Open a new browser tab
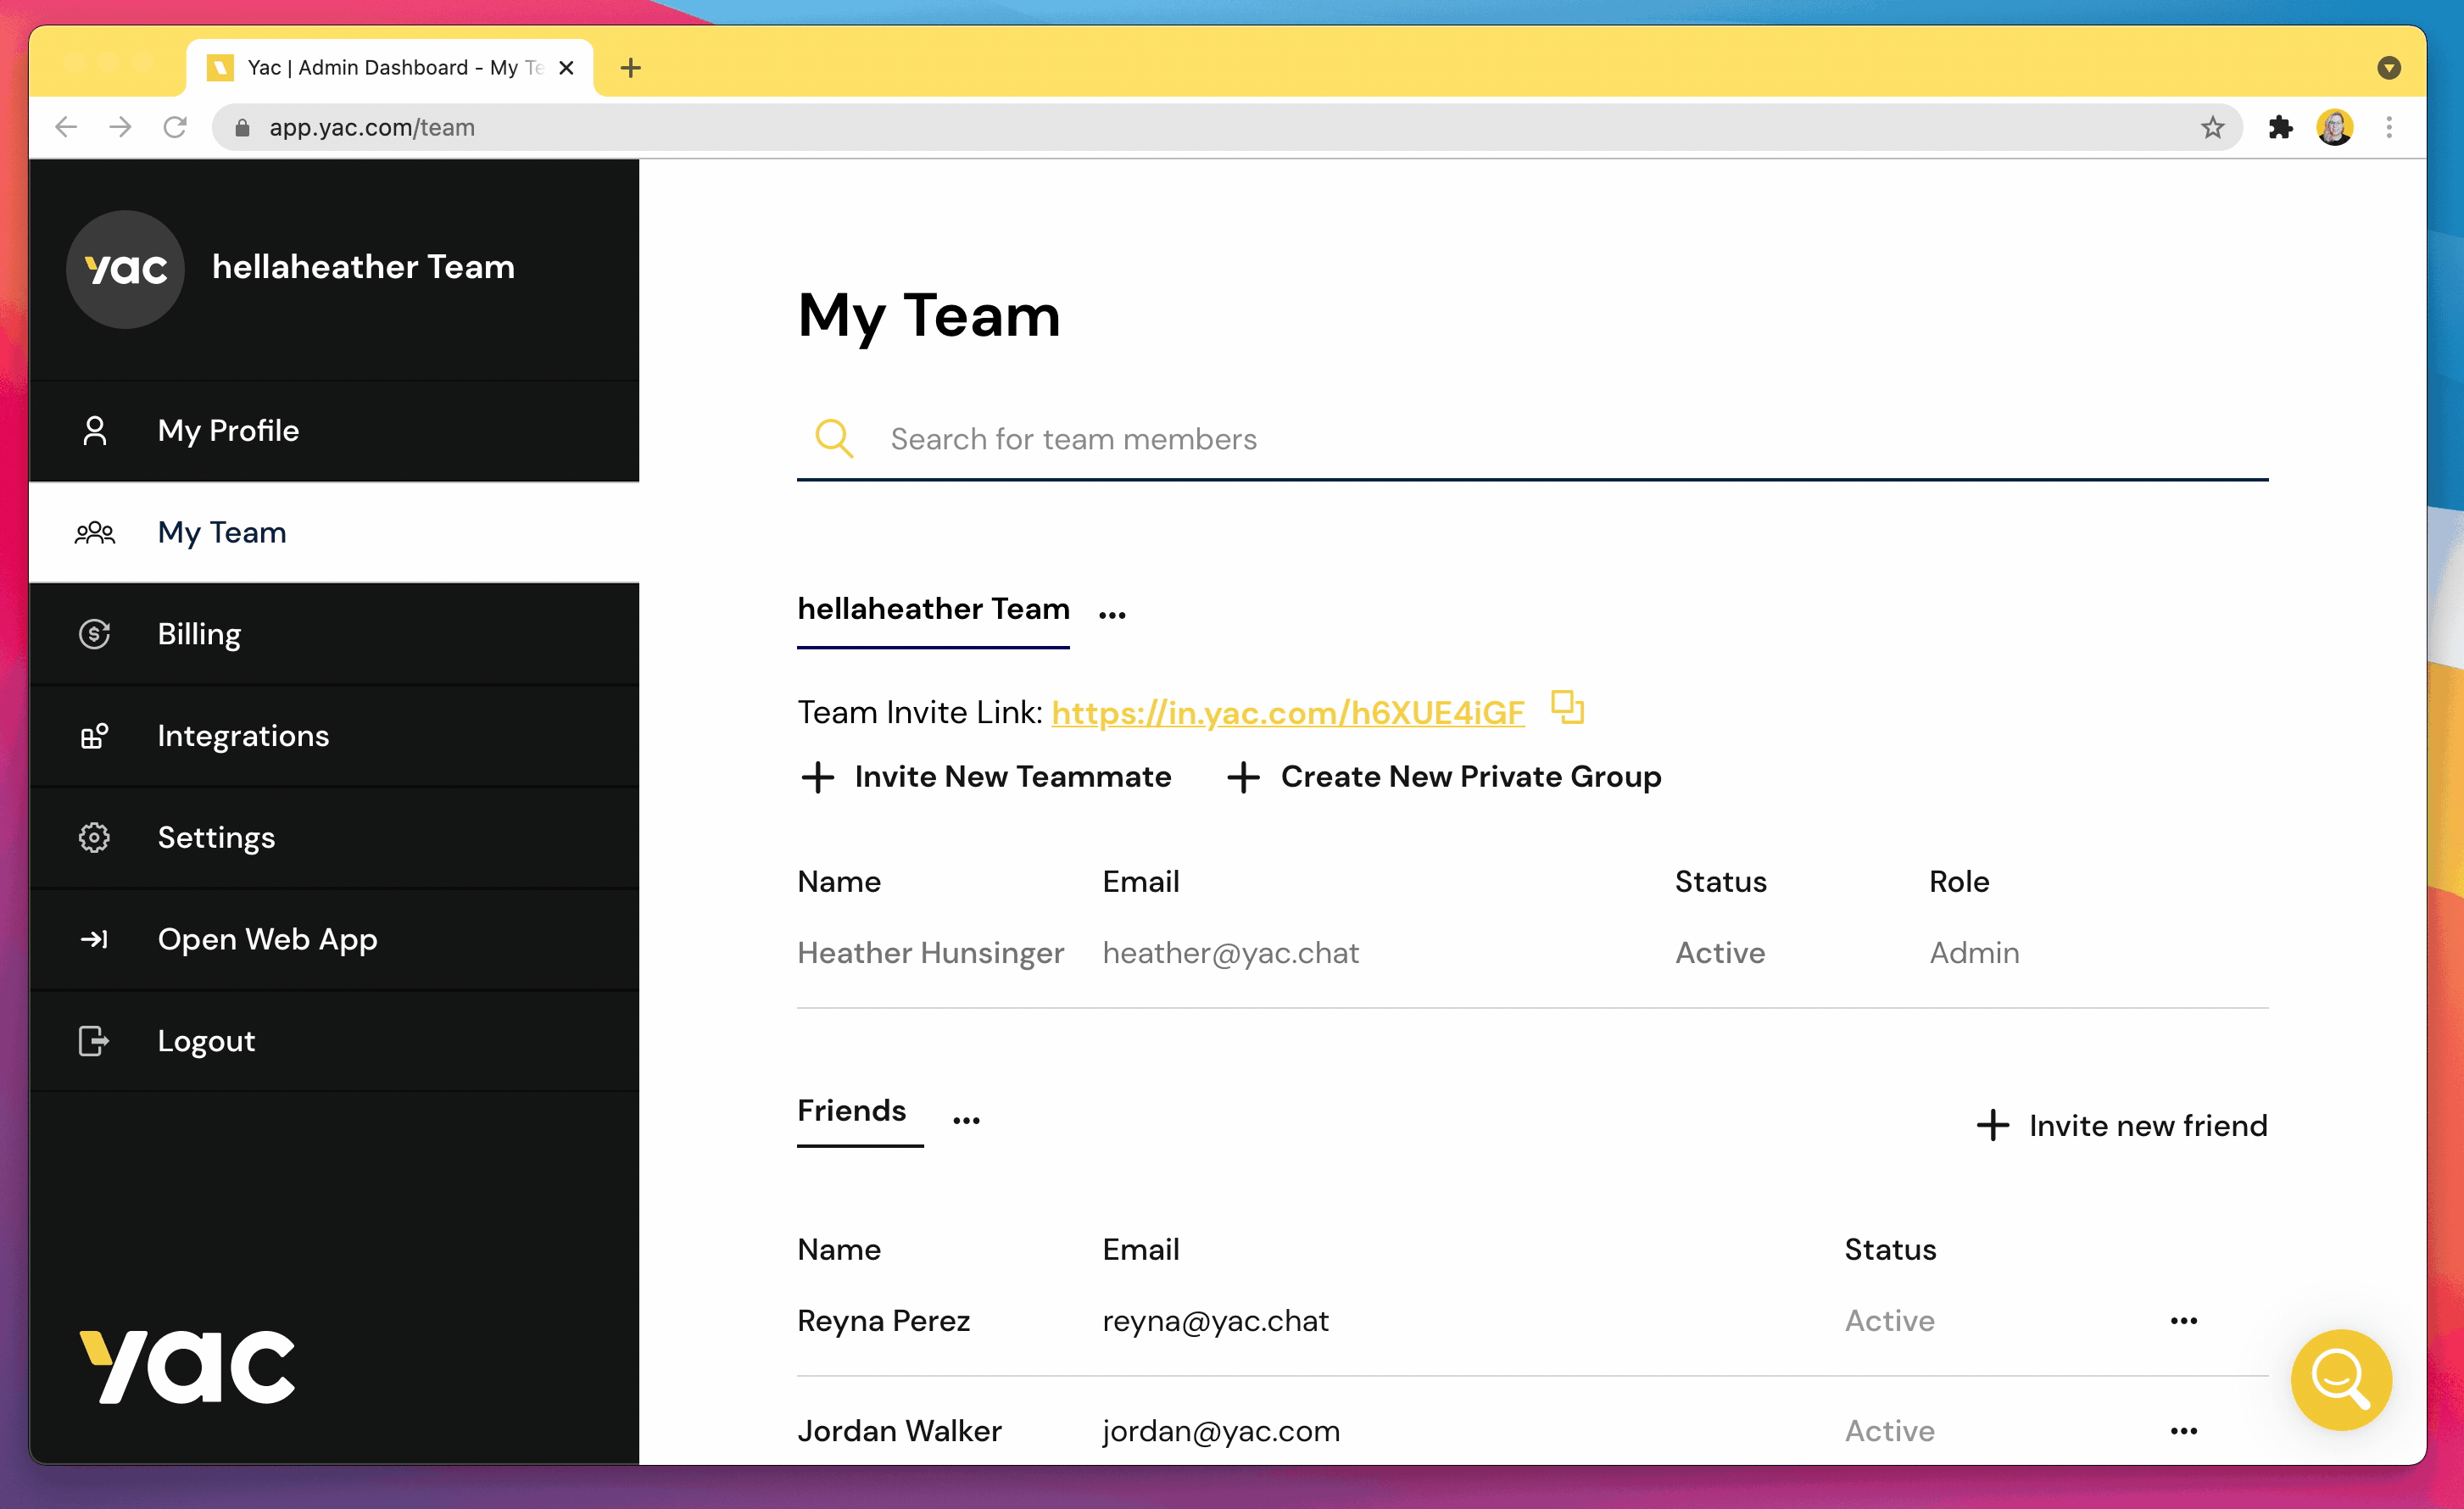This screenshot has height=1509, width=2464. click(630, 67)
